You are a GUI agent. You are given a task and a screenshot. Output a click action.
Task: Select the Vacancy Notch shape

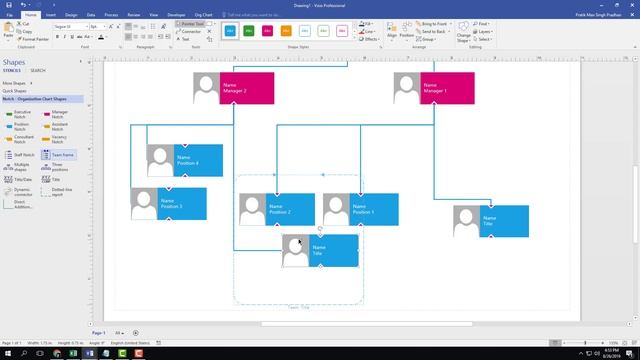55,139
